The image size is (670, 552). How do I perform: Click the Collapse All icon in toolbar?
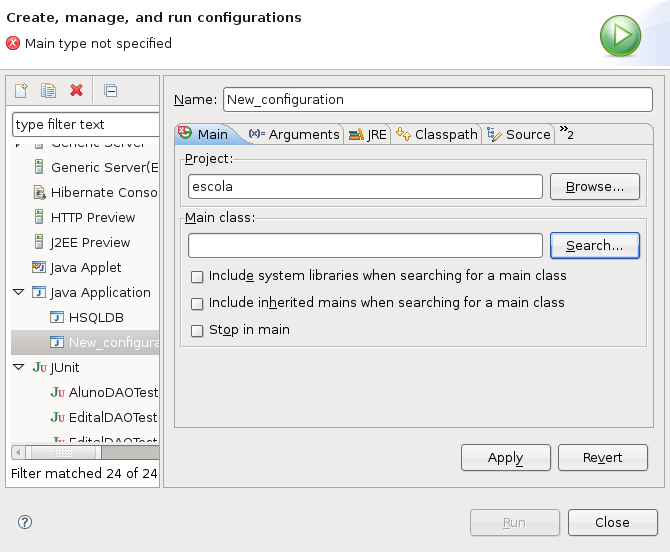pyautogui.click(x=110, y=91)
